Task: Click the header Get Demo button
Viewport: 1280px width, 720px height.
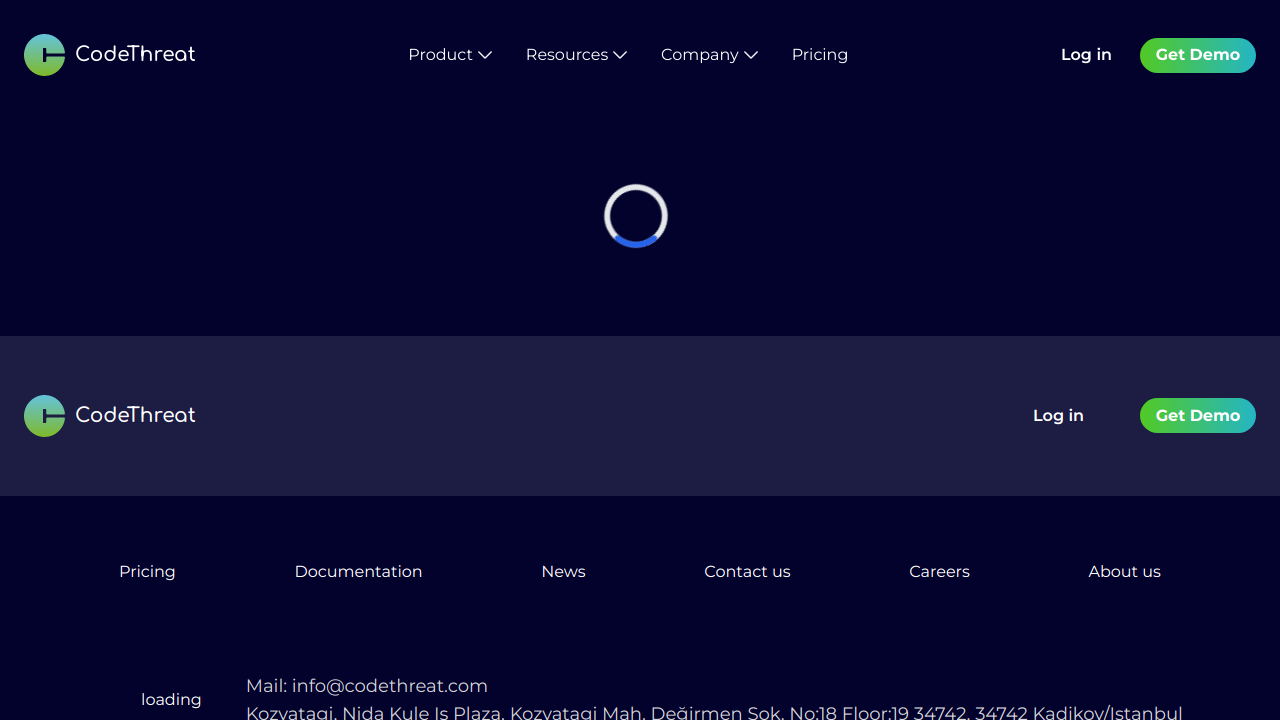Action: [1198, 55]
